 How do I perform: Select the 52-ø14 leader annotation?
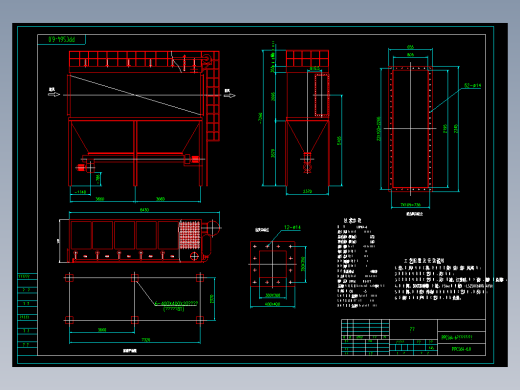[473, 86]
